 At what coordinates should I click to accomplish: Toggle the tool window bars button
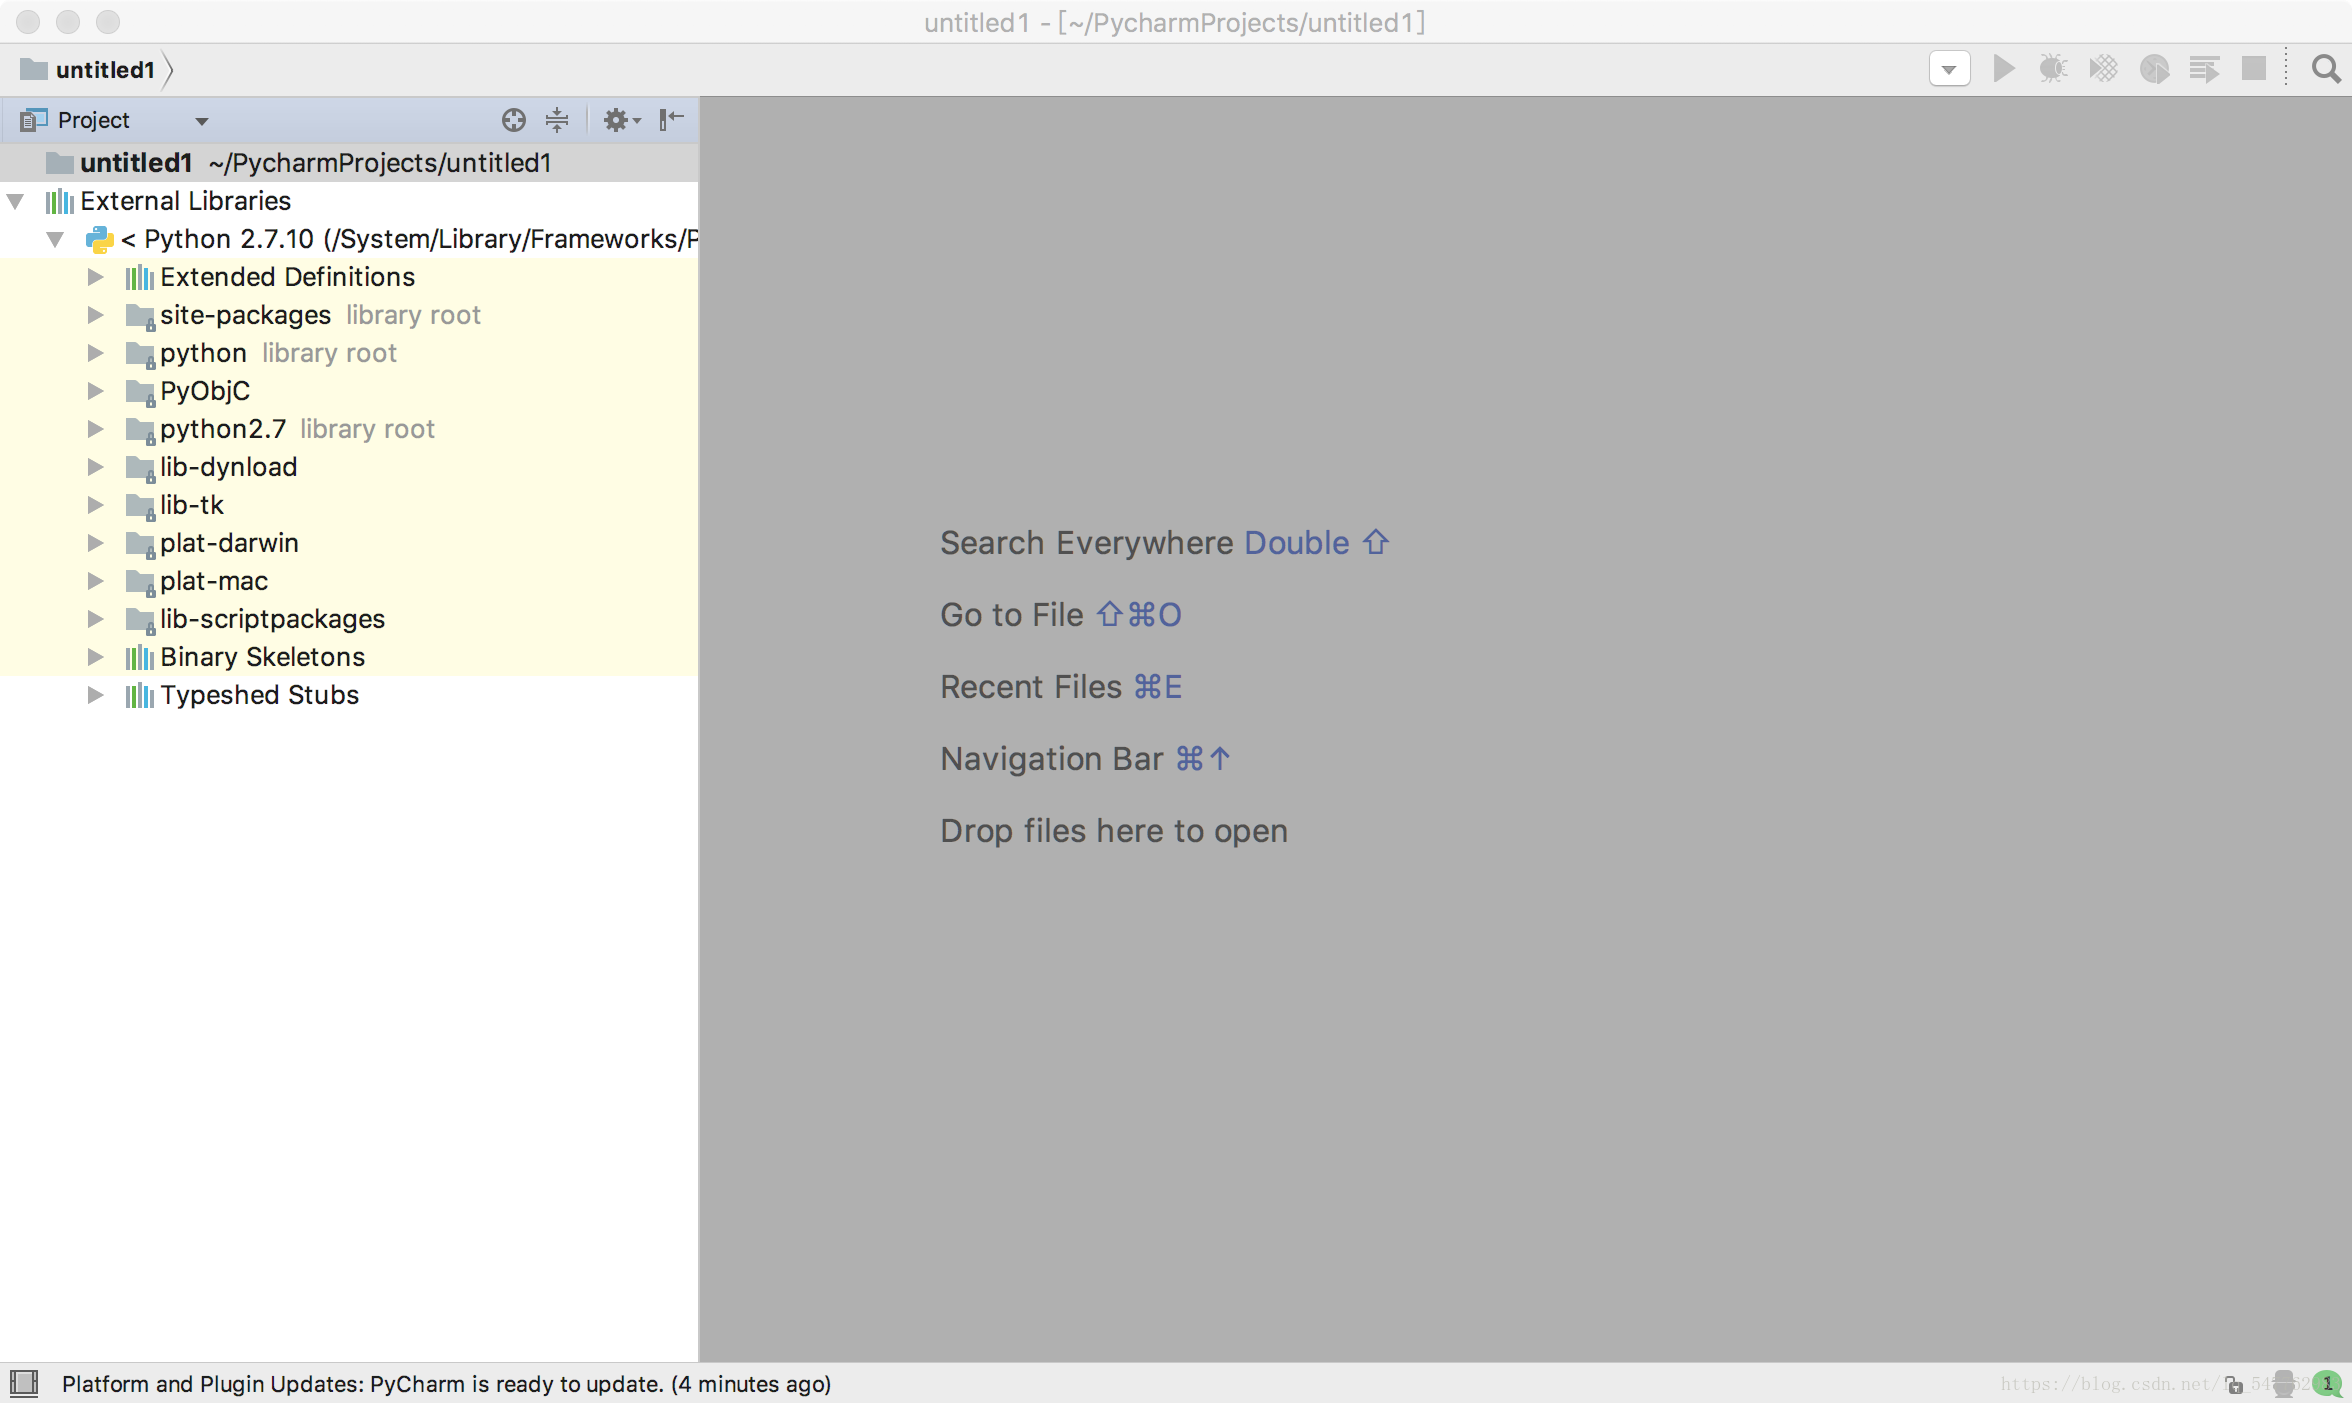(24, 1383)
